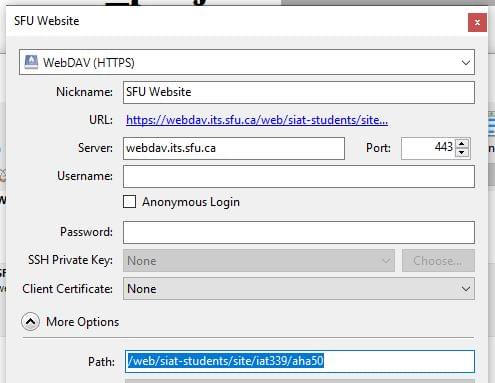Click the WebDAV drive icon in protocol selector
The width and height of the screenshot is (495, 383).
click(x=31, y=62)
